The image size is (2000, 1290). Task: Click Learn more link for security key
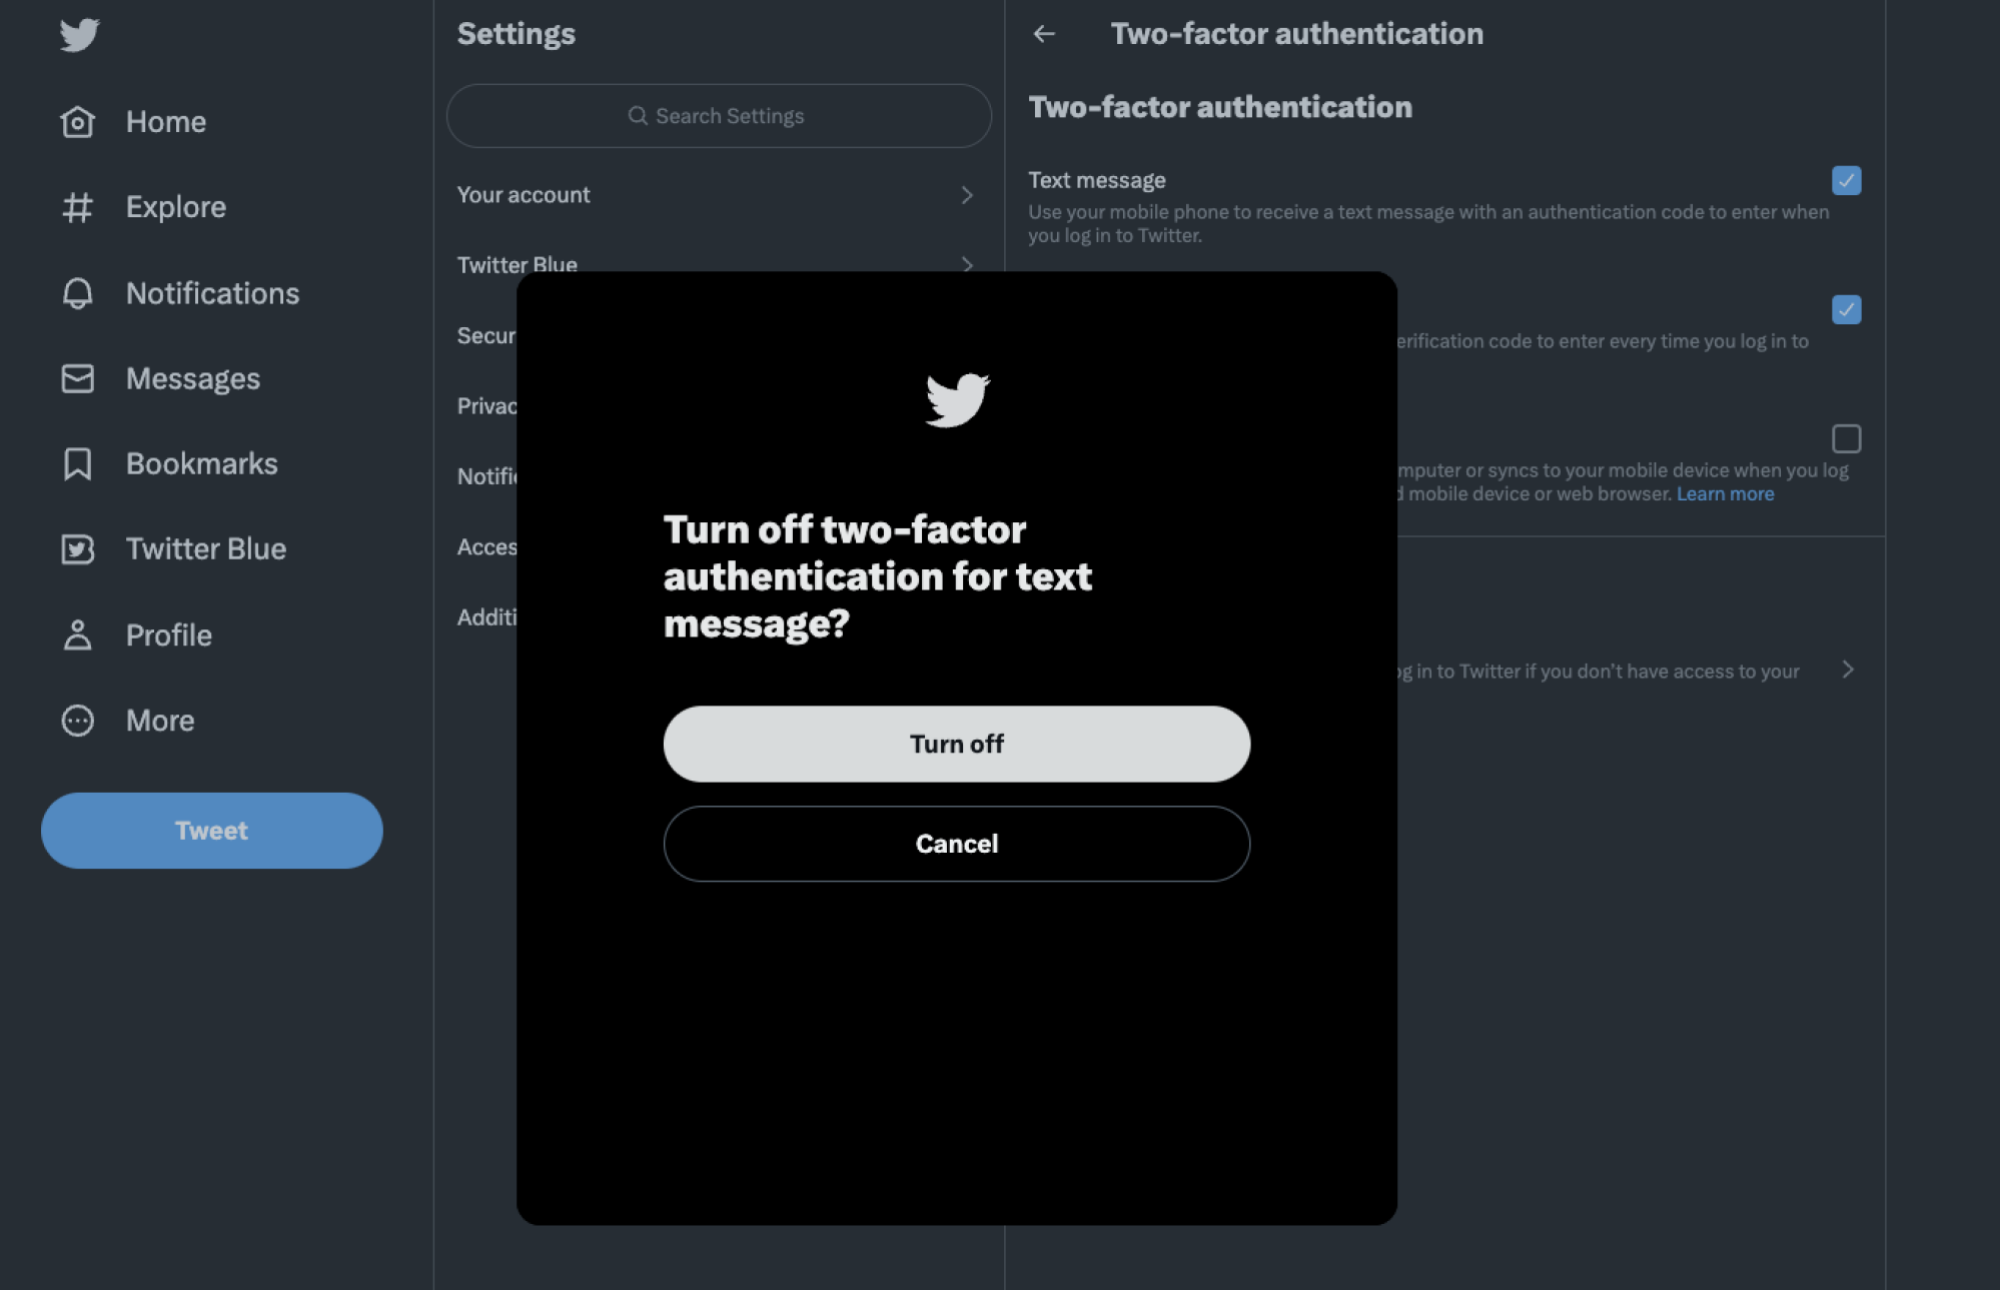(x=1724, y=493)
